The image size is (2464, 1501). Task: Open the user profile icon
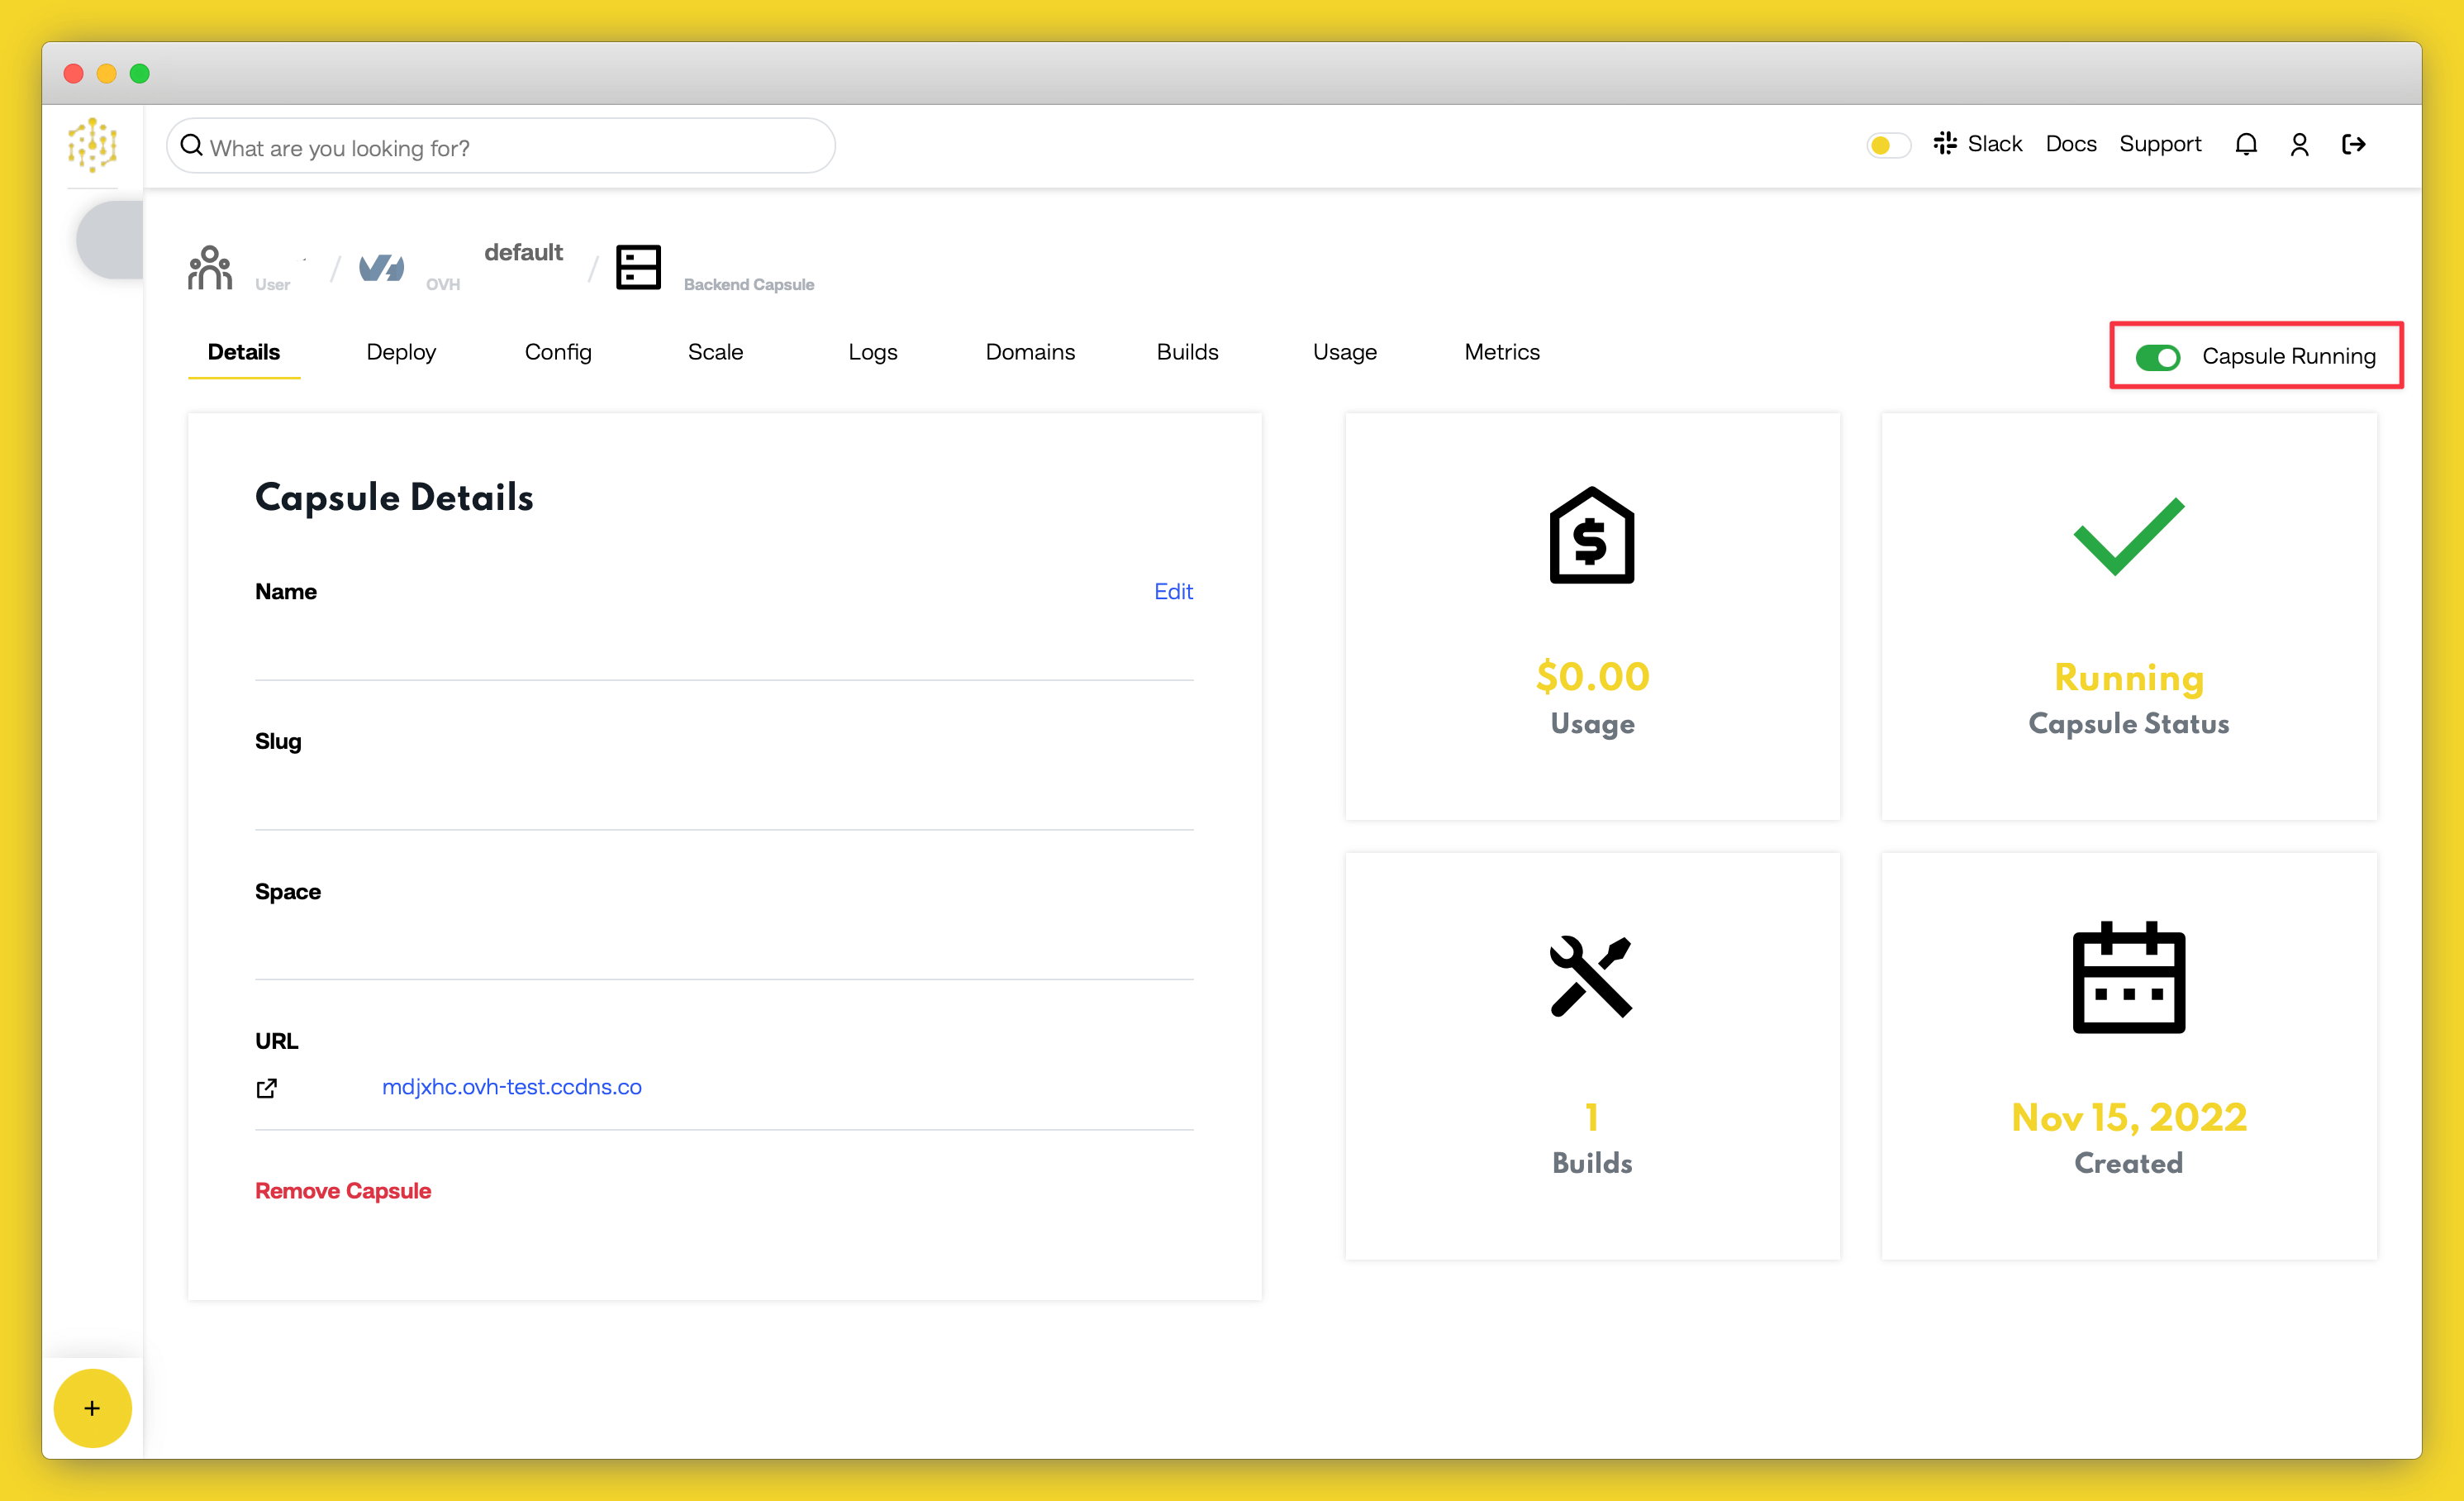(2299, 145)
